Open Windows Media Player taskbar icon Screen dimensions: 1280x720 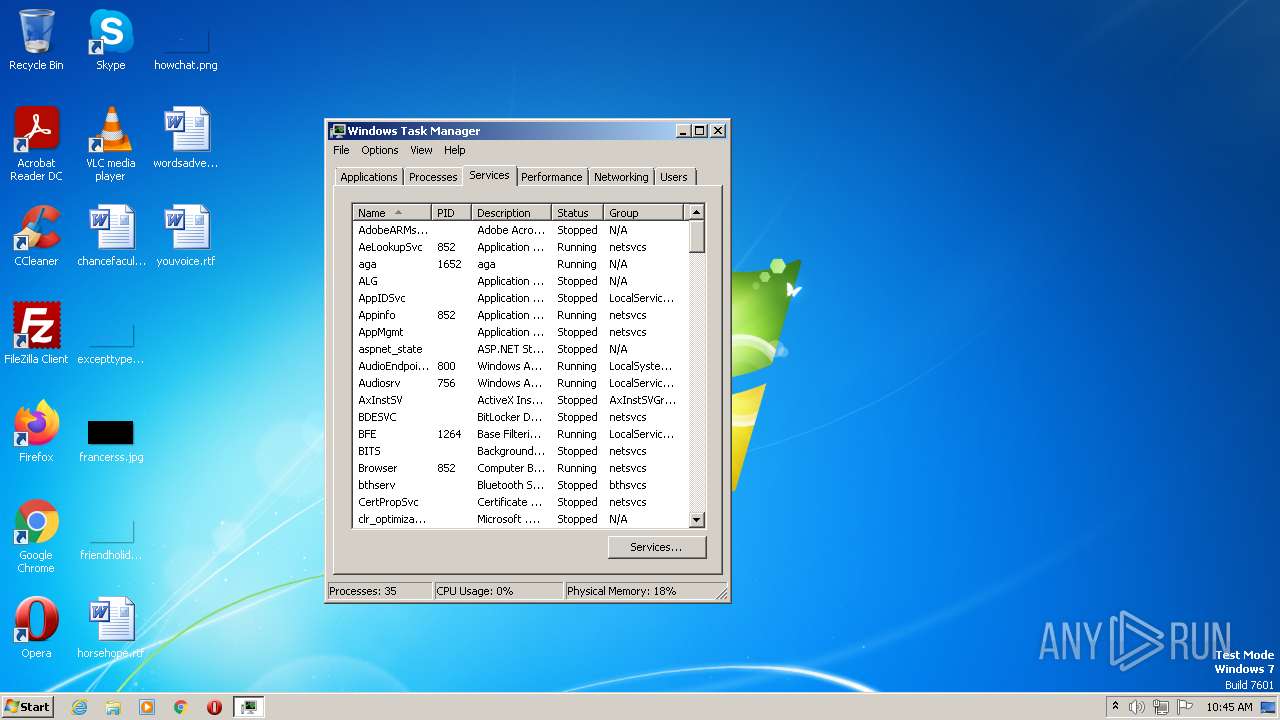pos(147,707)
